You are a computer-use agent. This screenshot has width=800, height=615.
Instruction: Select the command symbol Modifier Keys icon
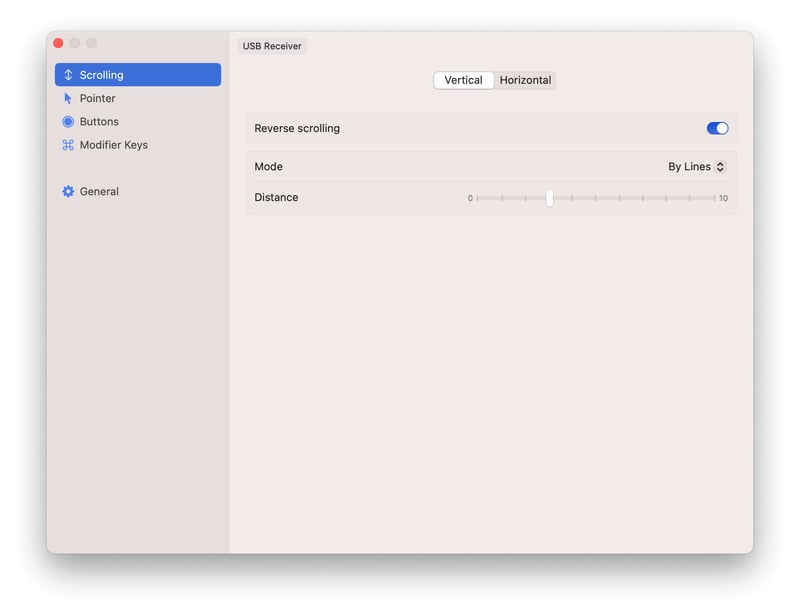[x=68, y=144]
